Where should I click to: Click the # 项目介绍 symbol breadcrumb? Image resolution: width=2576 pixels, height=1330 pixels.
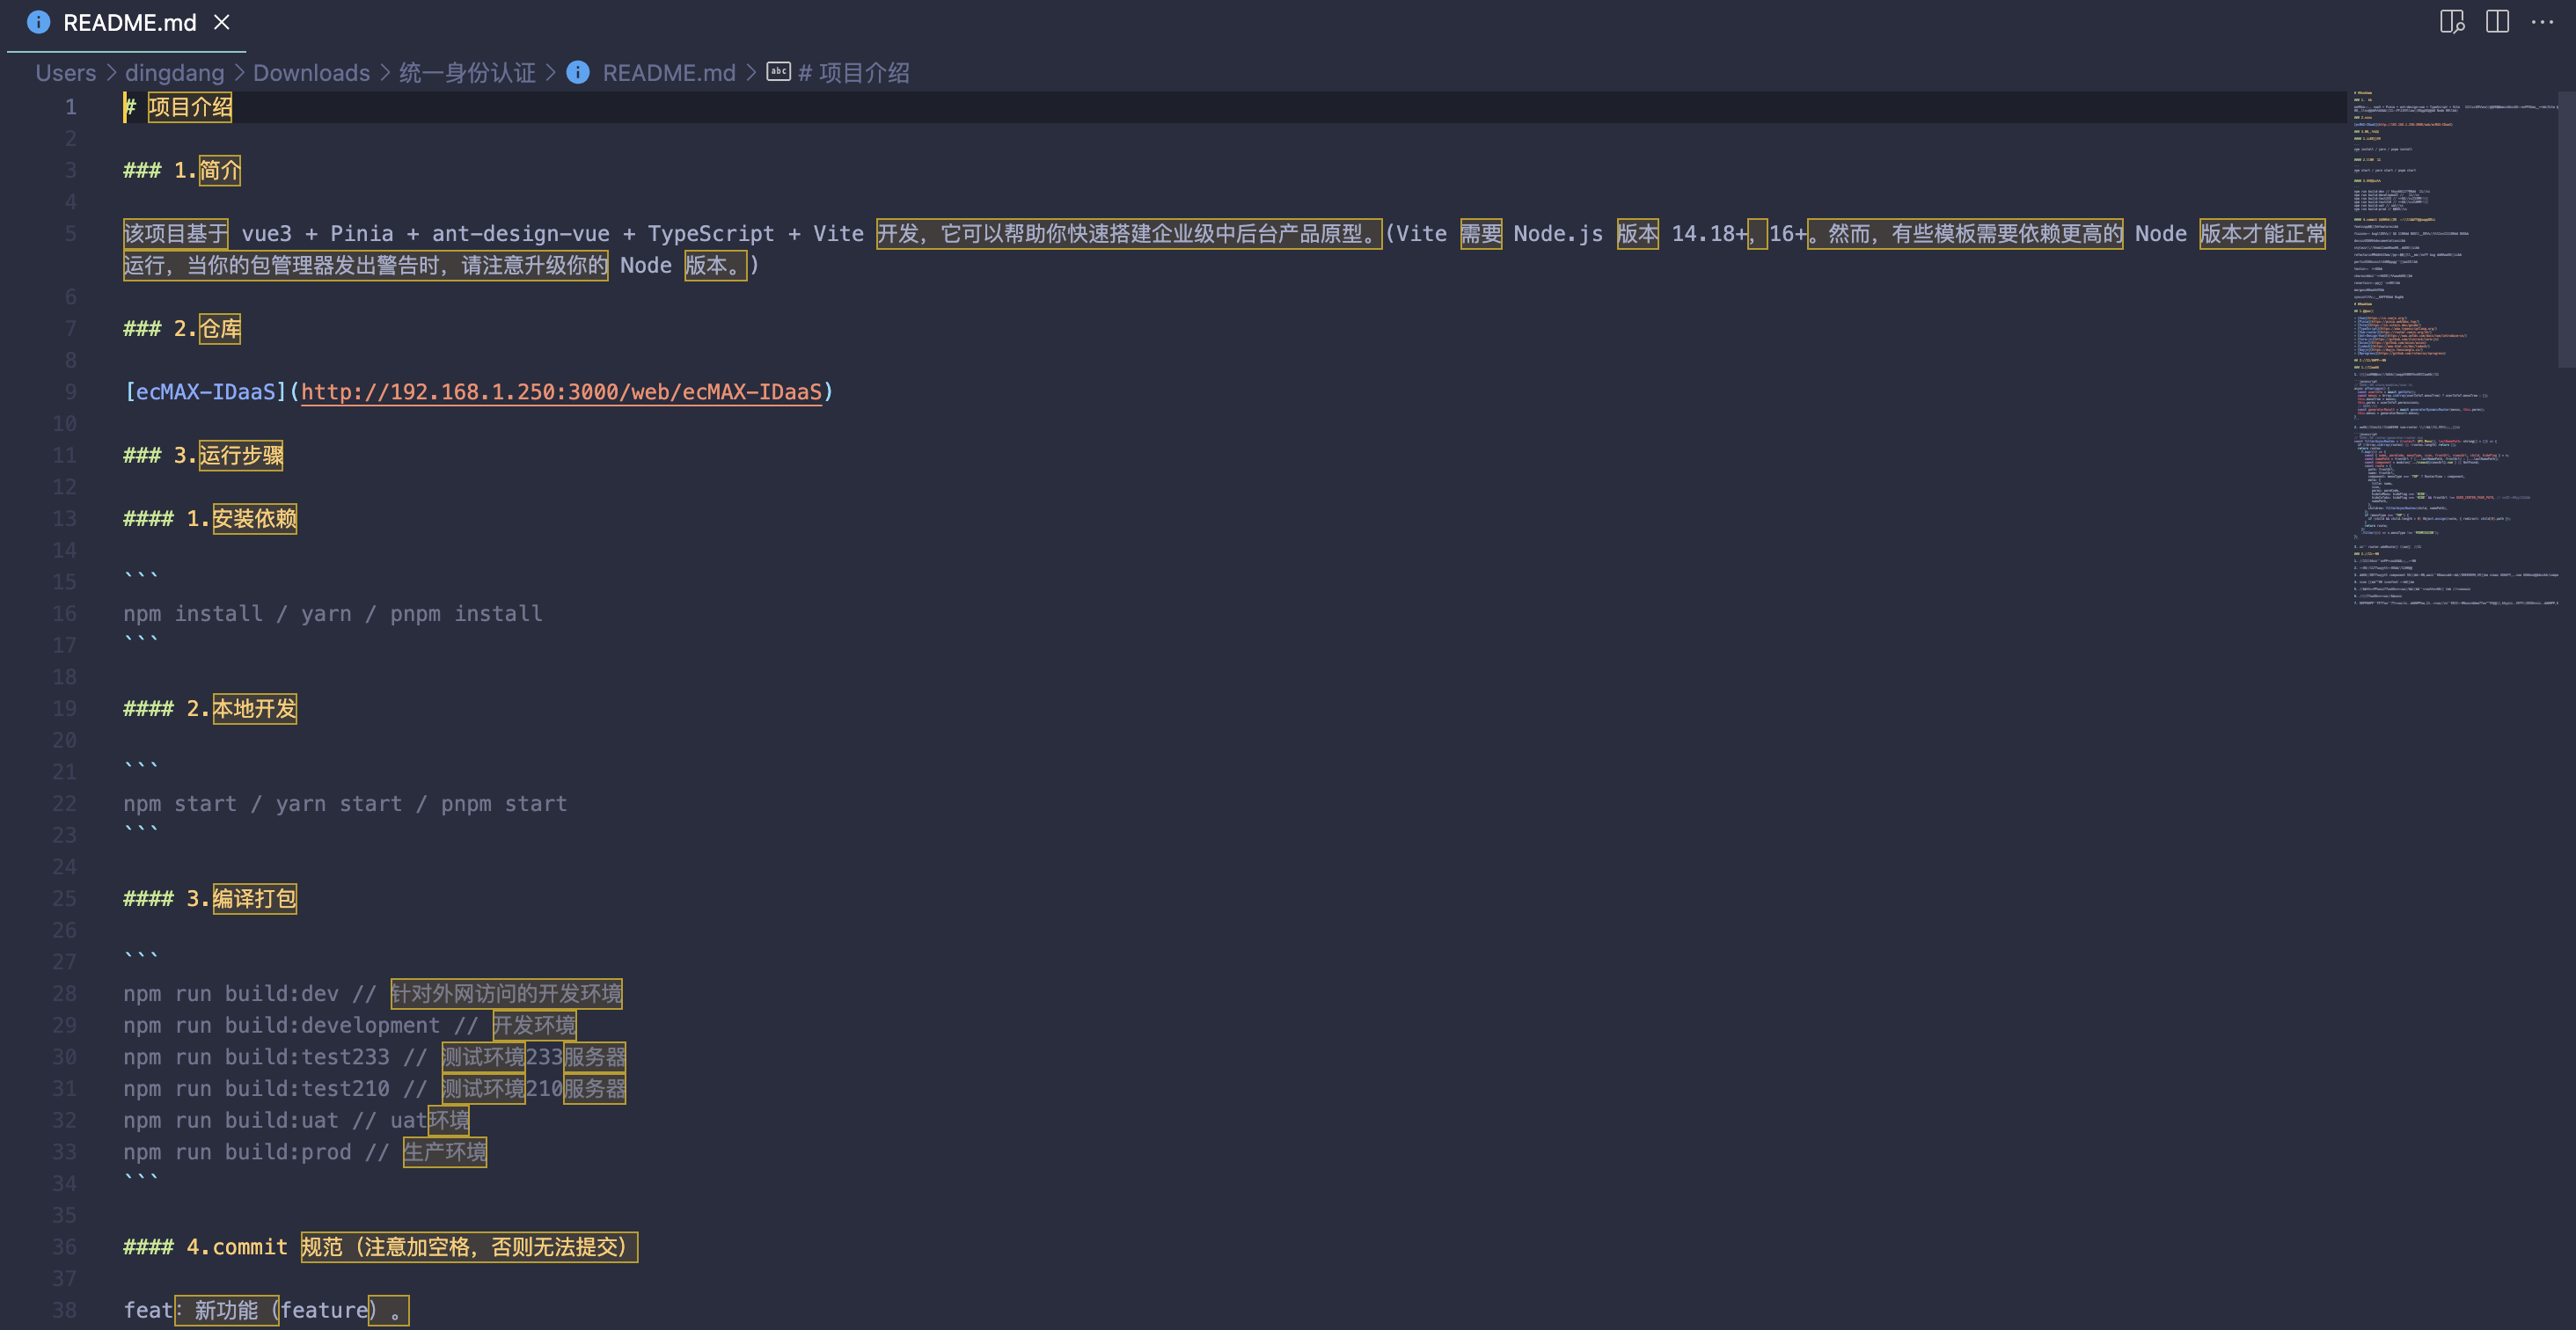853,73
